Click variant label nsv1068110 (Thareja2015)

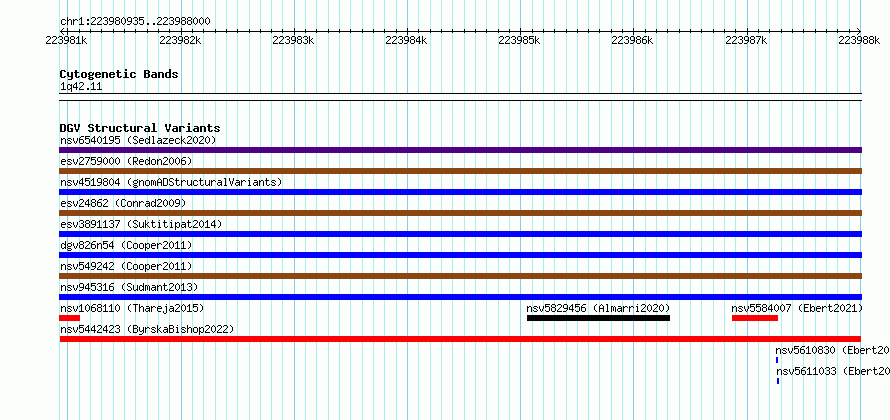[132, 308]
